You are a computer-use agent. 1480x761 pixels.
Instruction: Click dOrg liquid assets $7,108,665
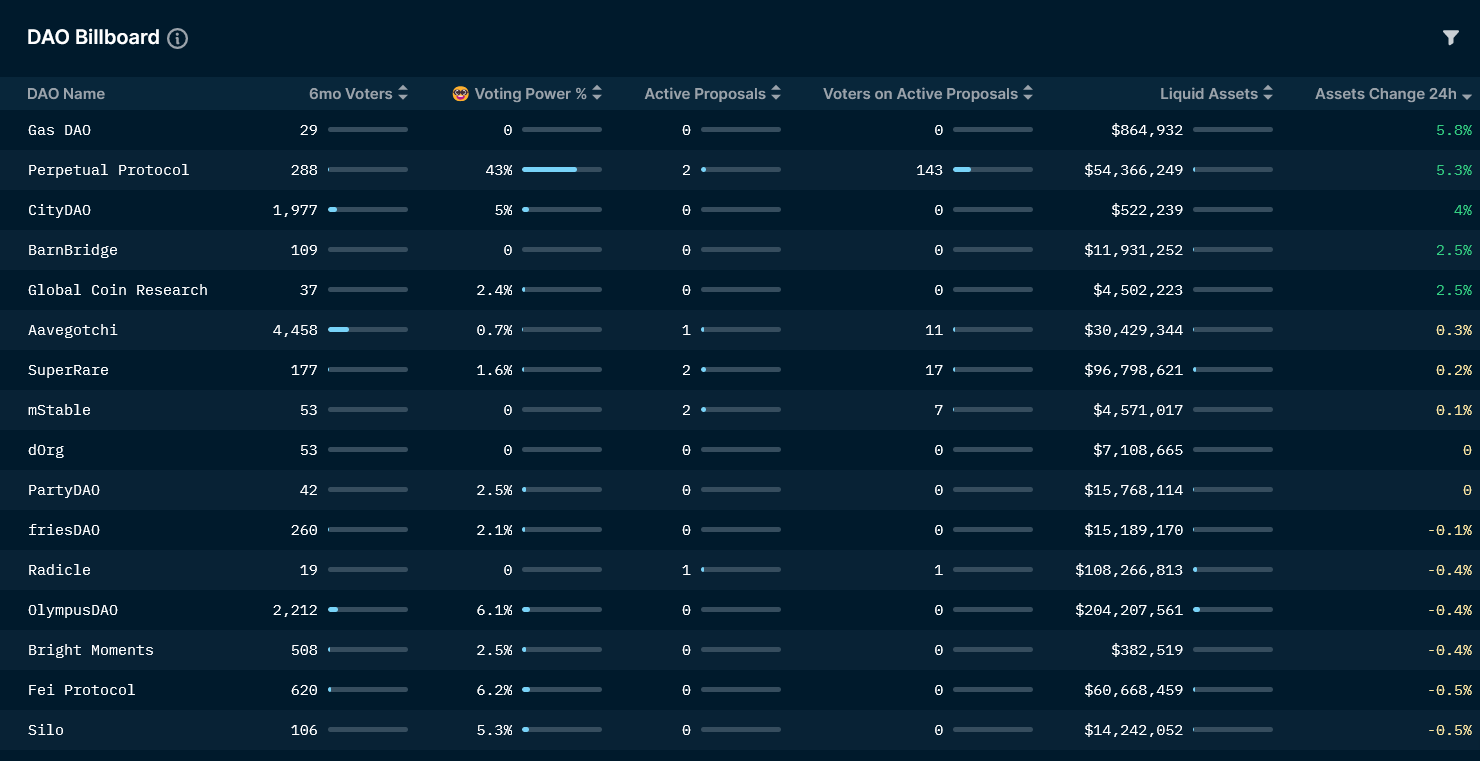pos(1138,450)
